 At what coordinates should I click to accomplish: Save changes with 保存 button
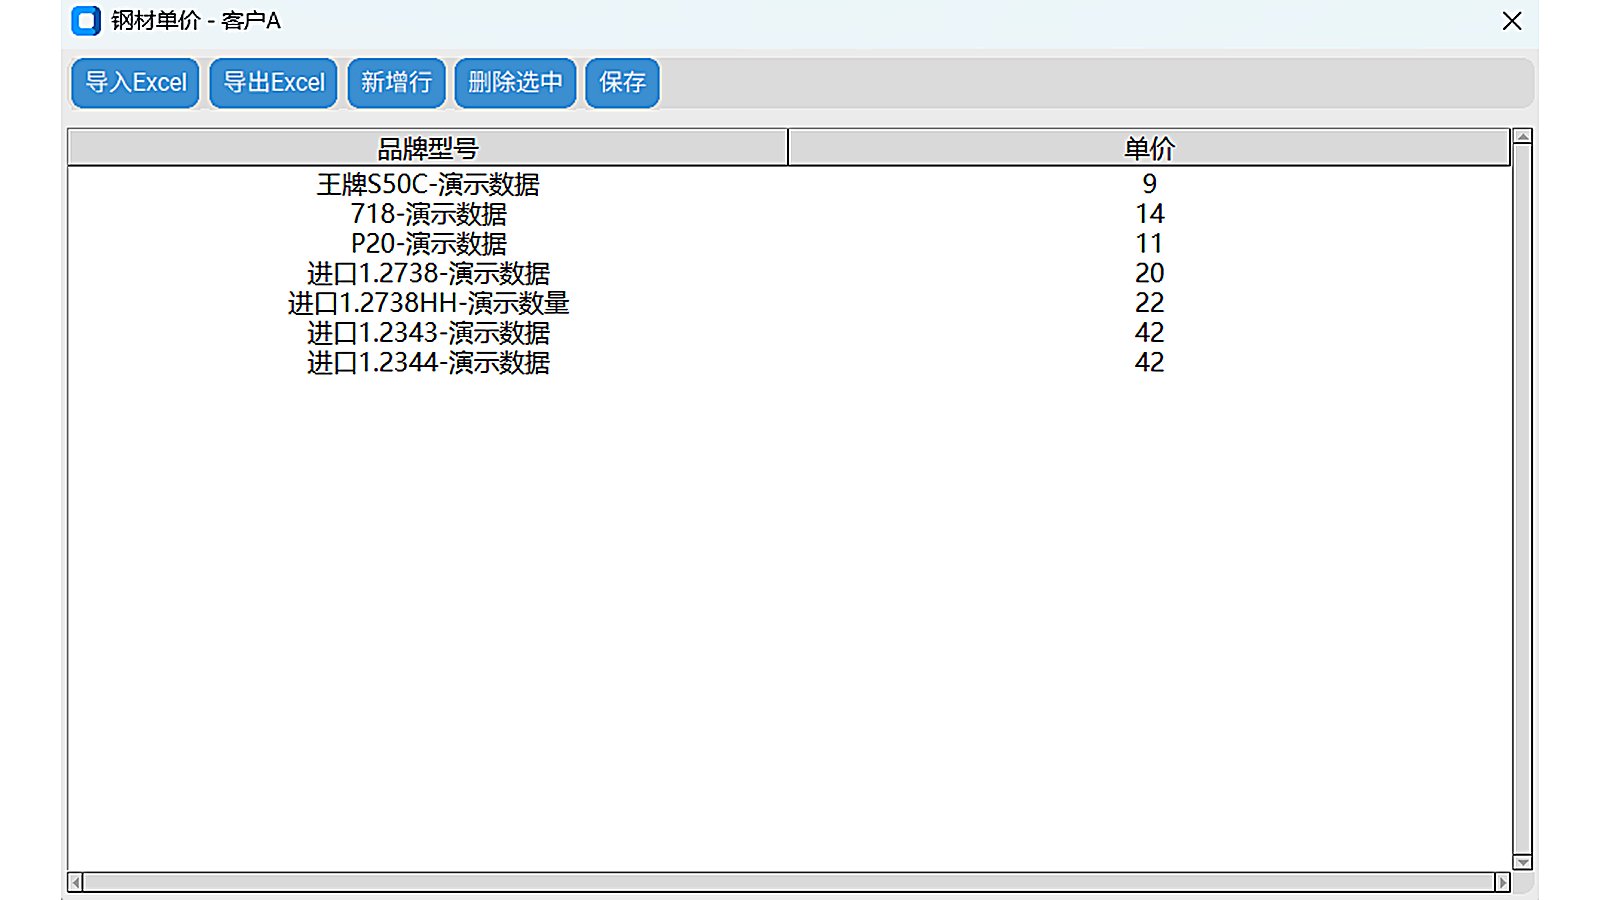click(622, 83)
